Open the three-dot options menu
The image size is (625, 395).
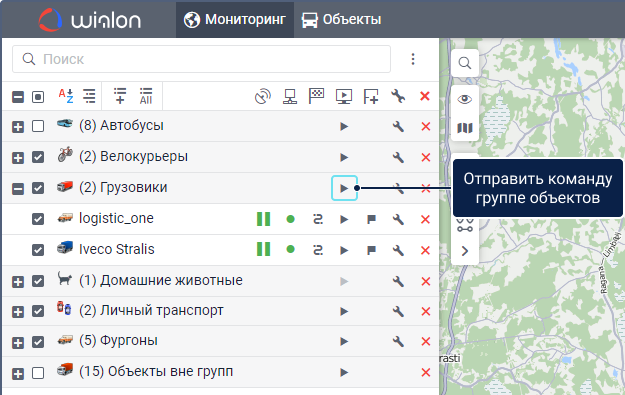coord(413,59)
